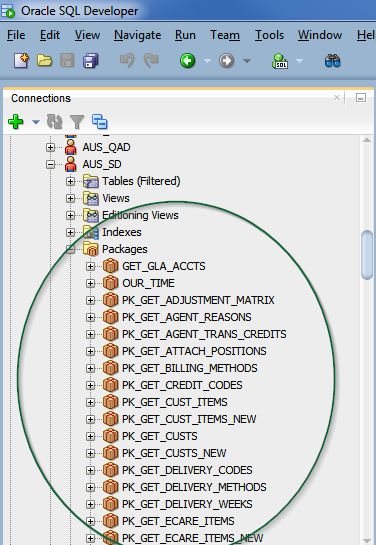Expand the PK_GET_CUSTS package
Viewport: 376px width, 545px height.
pyautogui.click(x=90, y=437)
